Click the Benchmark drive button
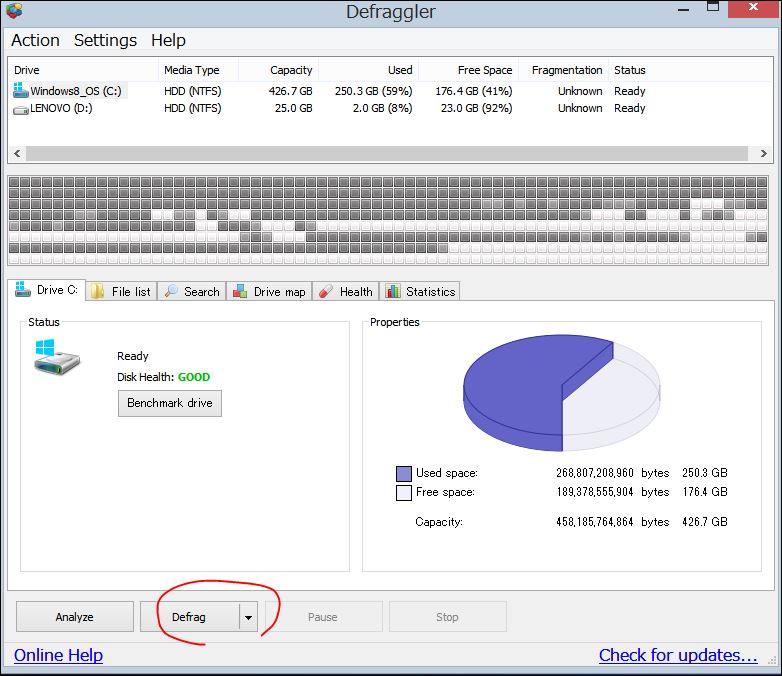 click(x=170, y=403)
